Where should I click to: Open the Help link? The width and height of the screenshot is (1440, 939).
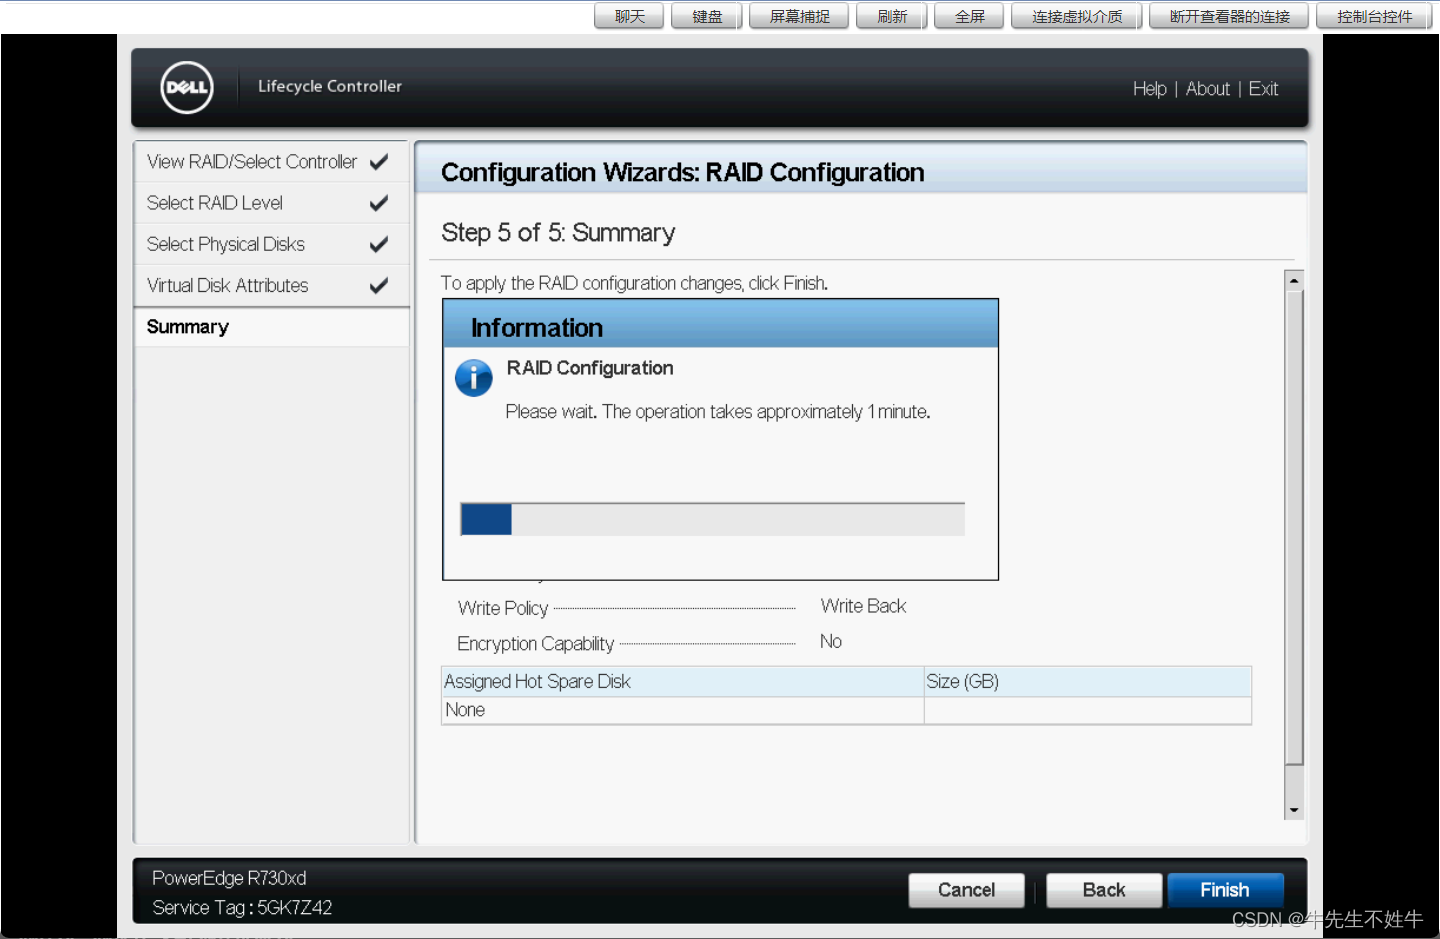(x=1149, y=89)
